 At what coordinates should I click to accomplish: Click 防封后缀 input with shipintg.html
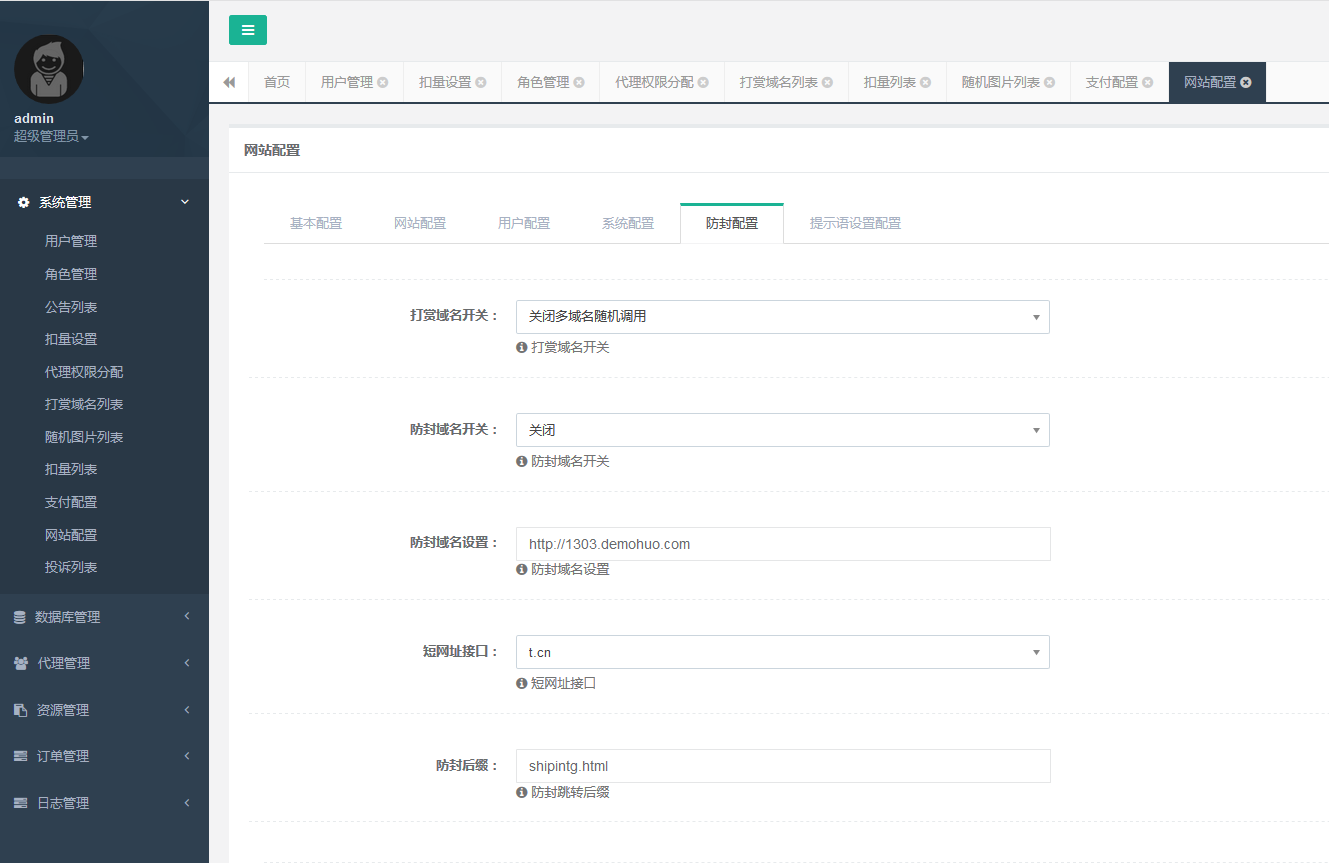tap(783, 766)
